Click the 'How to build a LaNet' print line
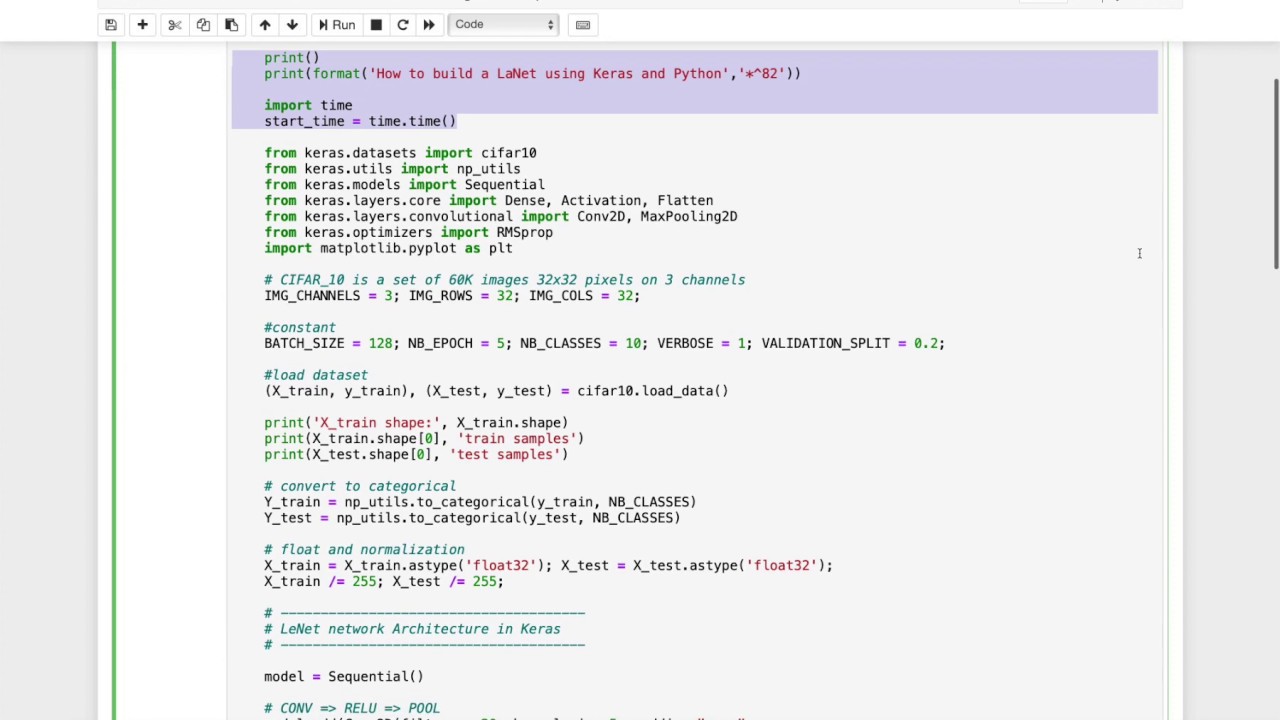The image size is (1280, 720). click(x=532, y=74)
